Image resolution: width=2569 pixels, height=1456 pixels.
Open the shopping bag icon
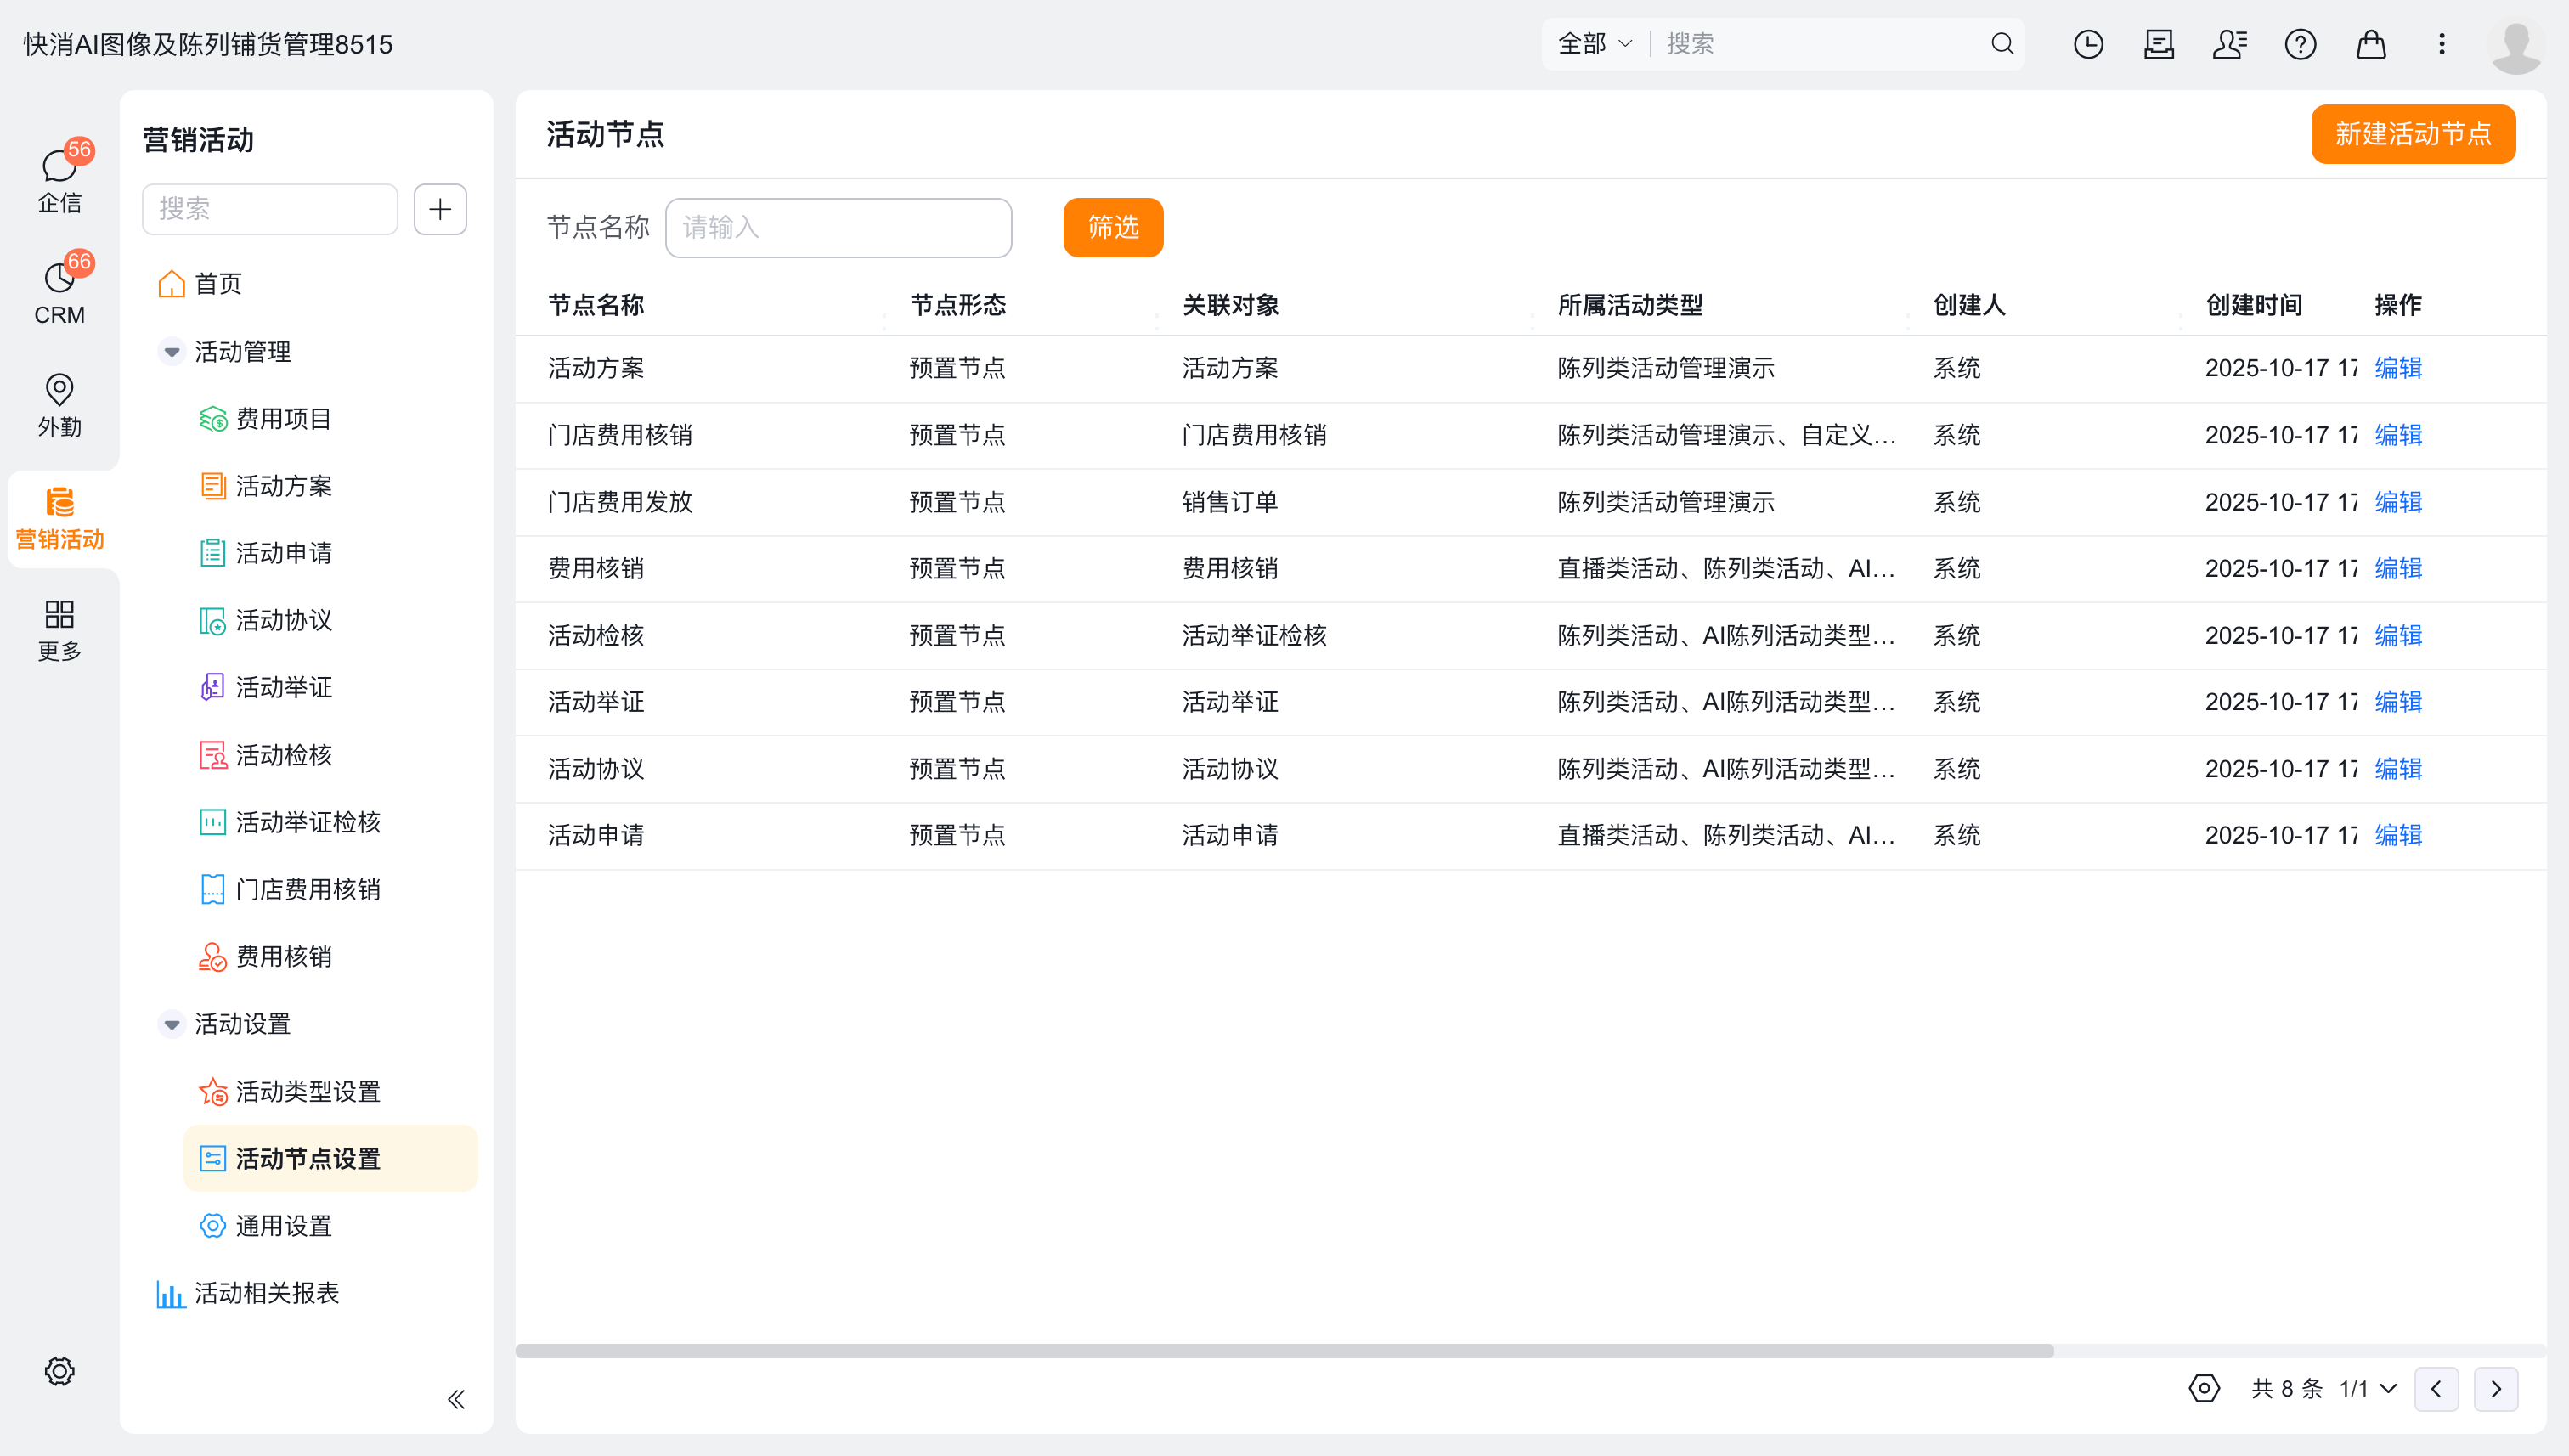2371,44
